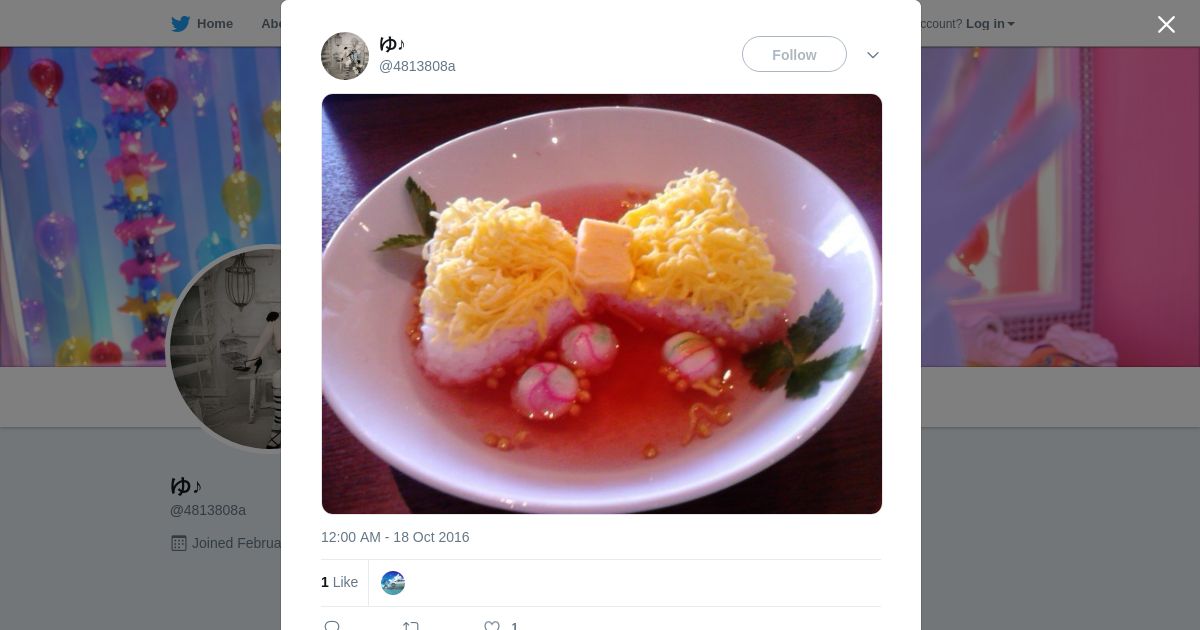Toggle the heart like icon
Viewport: 1200px width, 630px height.
492,626
